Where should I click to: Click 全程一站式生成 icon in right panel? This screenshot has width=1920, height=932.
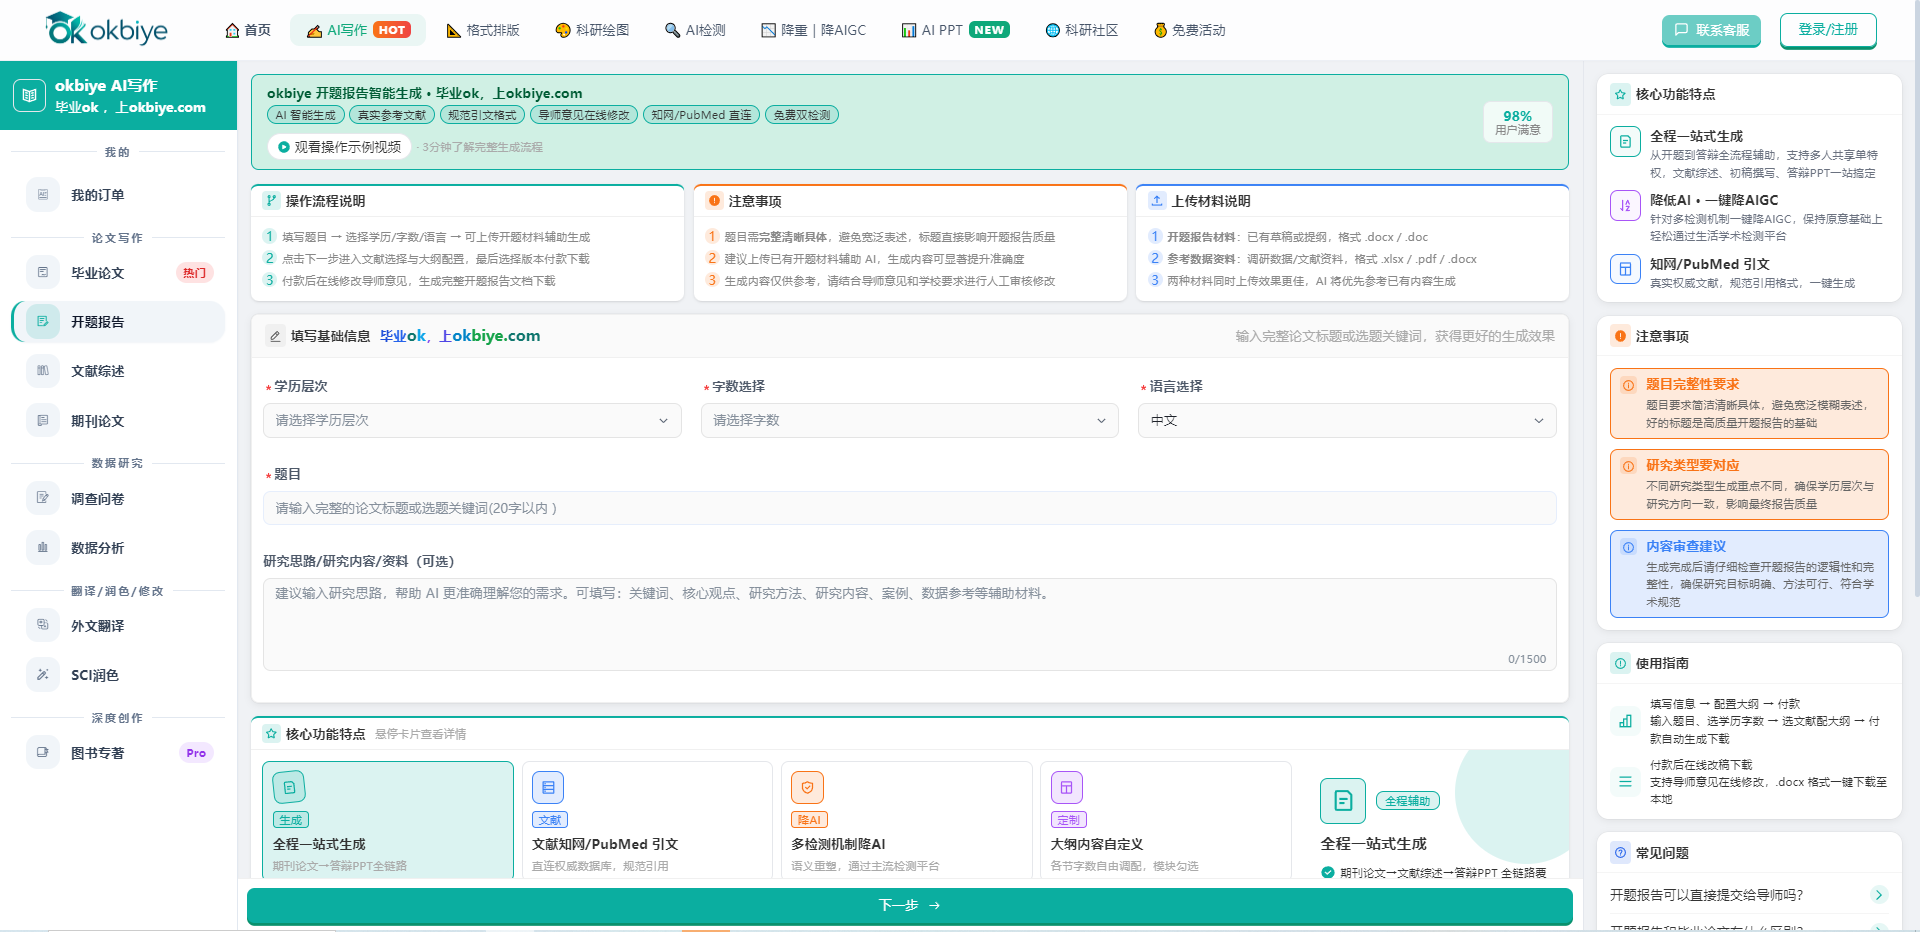tap(1625, 142)
